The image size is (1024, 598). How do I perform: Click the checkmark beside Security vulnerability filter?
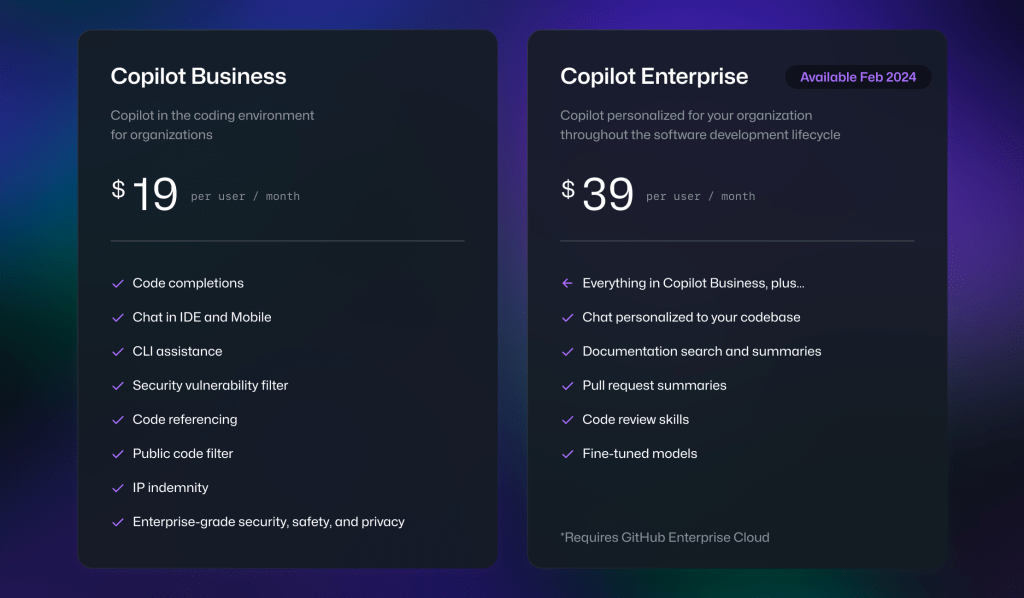point(117,385)
